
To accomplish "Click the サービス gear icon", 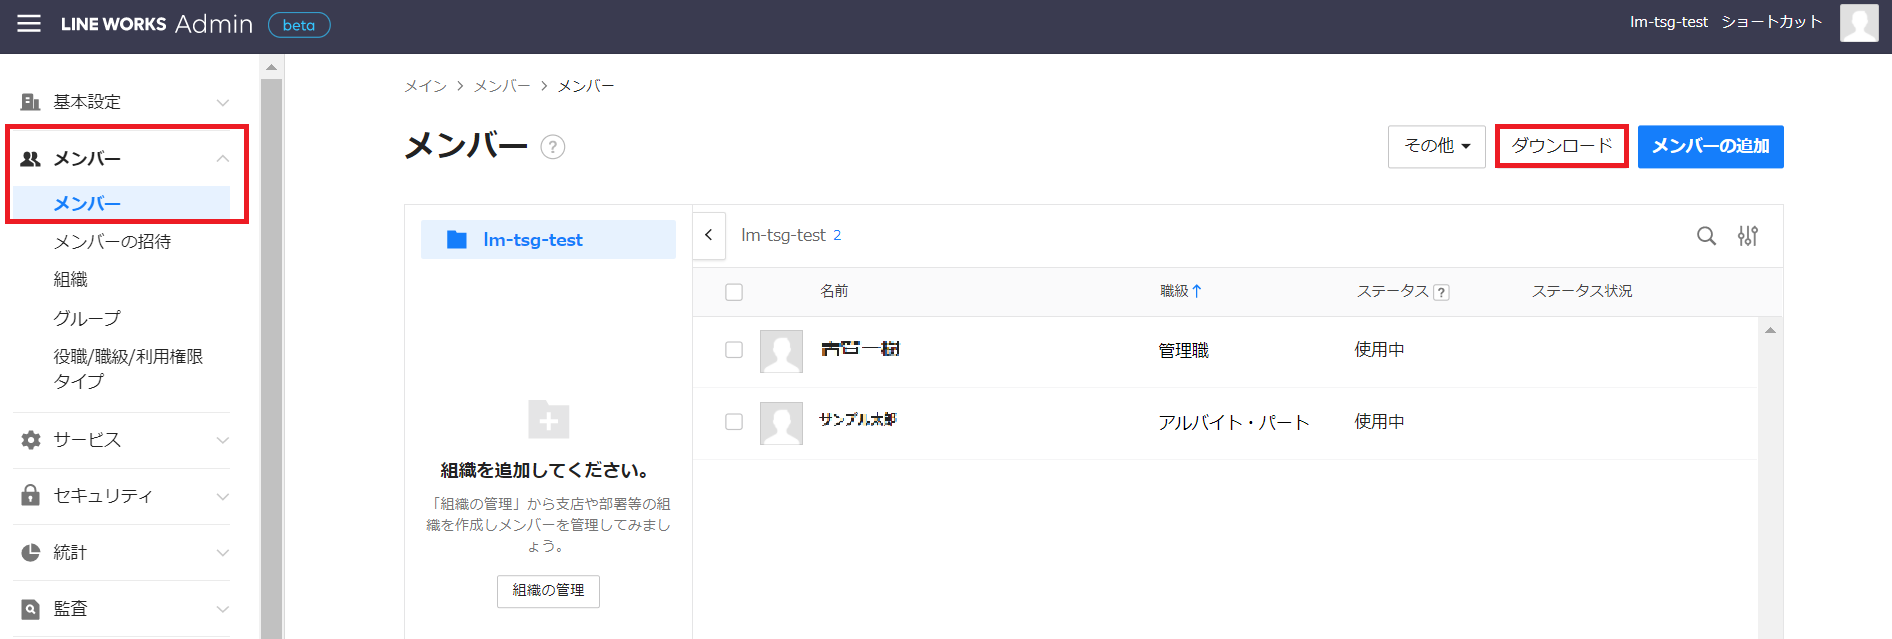I will [31, 440].
